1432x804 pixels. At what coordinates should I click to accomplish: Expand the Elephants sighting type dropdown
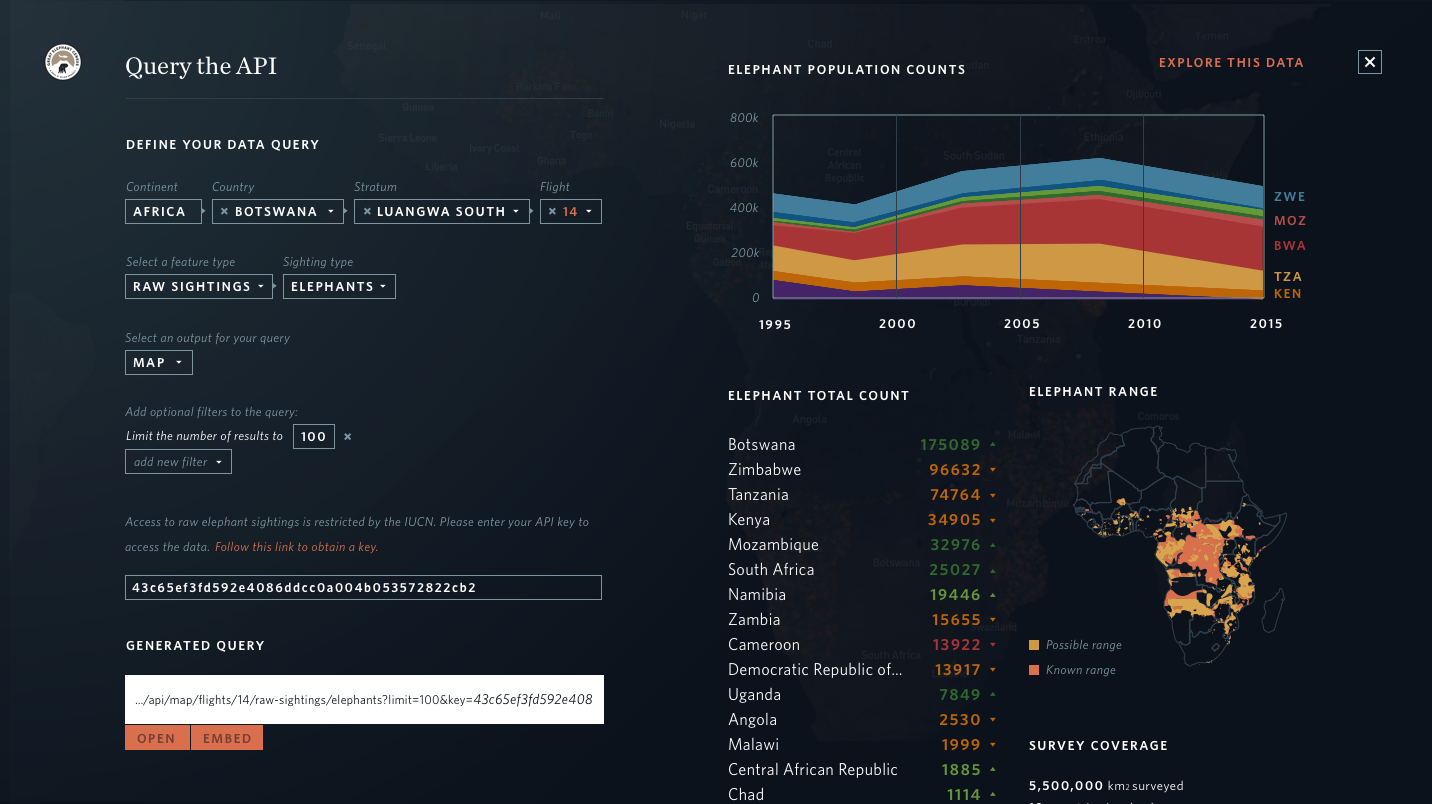tap(339, 287)
